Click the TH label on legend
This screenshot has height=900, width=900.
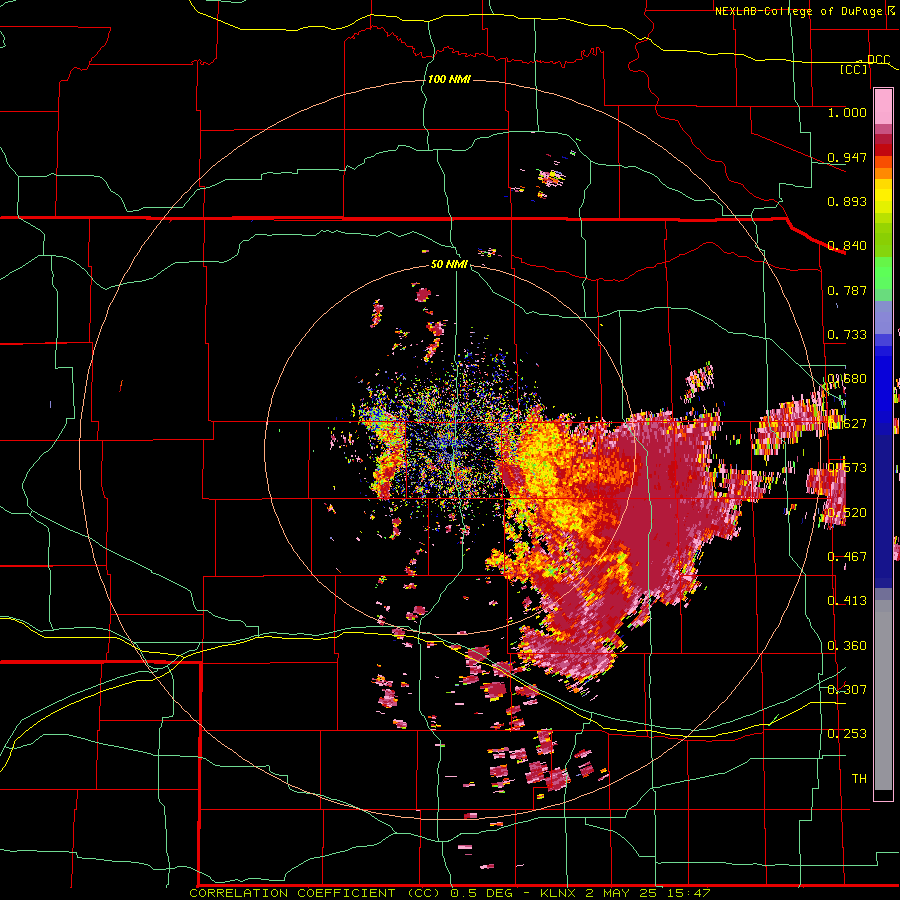(859, 779)
